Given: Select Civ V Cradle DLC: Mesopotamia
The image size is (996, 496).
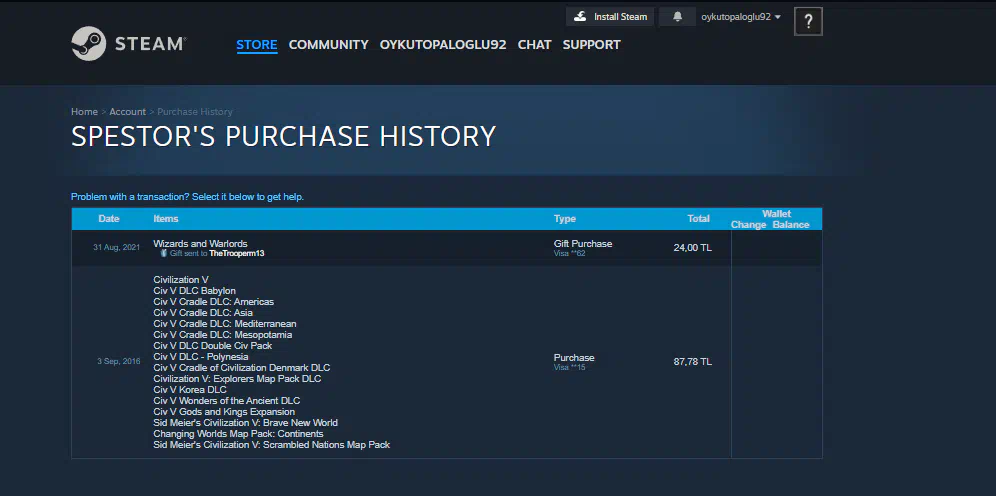Looking at the screenshot, I should (223, 335).
